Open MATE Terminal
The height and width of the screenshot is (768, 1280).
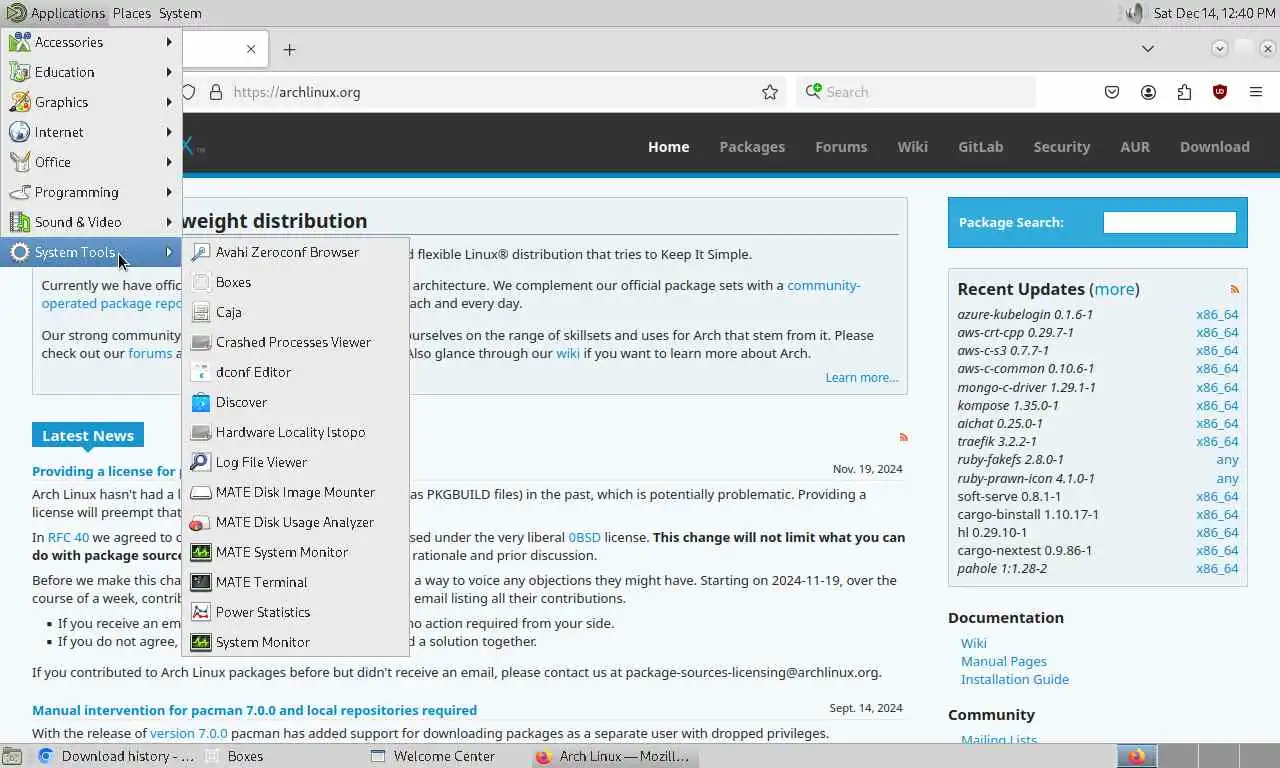tap(295, 582)
